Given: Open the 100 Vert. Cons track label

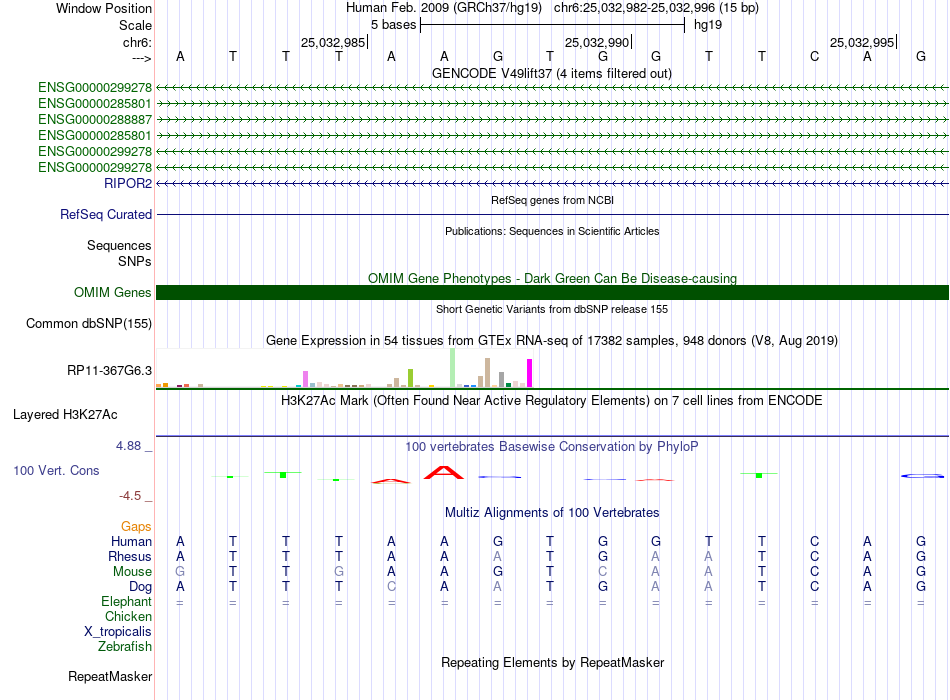Looking at the screenshot, I should point(56,470).
